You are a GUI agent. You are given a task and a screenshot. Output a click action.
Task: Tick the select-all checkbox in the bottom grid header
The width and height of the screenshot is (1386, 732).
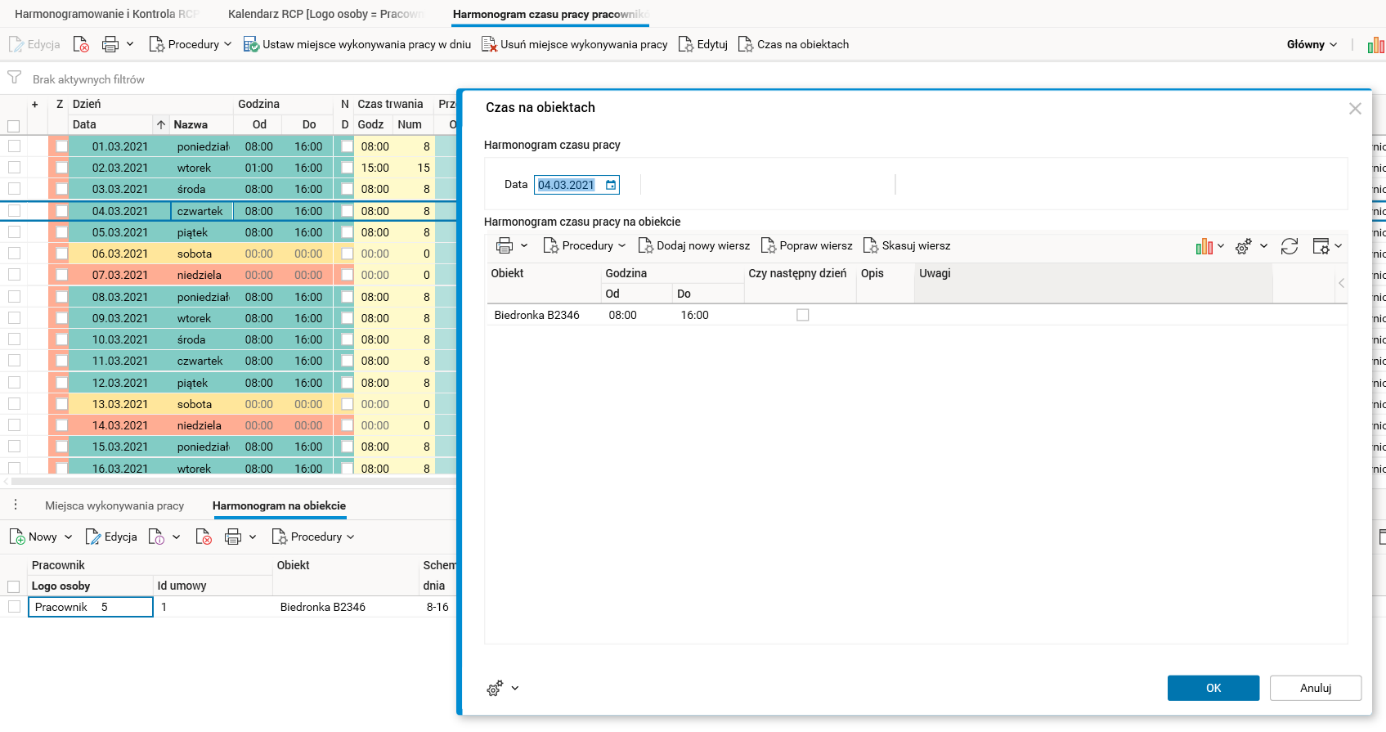coord(14,587)
